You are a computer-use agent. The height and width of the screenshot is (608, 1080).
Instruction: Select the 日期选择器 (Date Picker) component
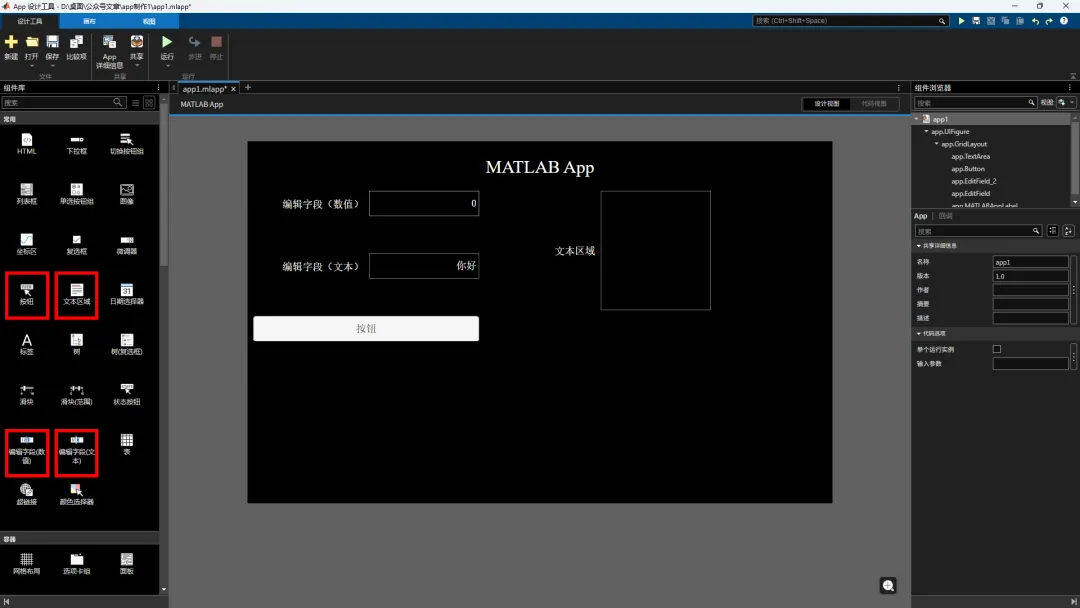pyautogui.click(x=127, y=295)
